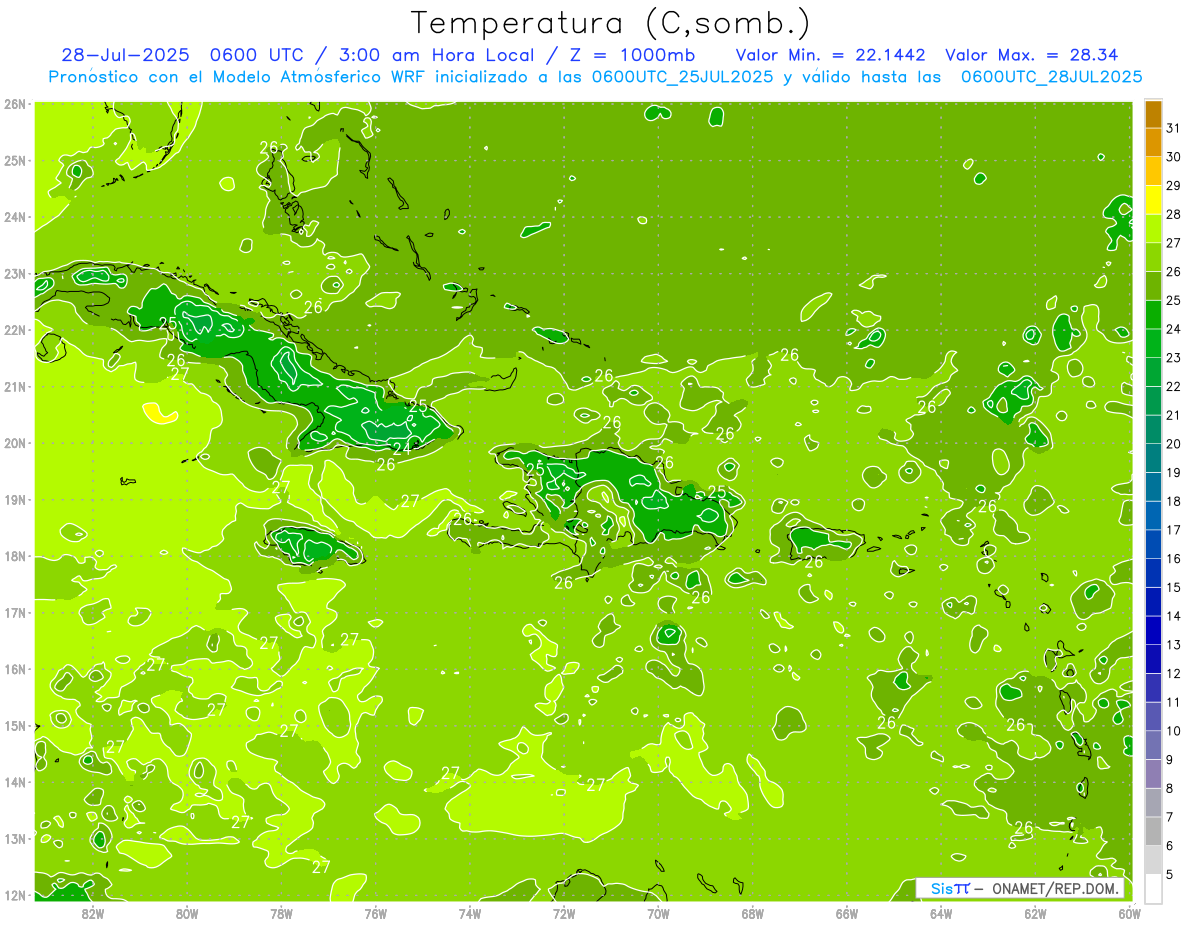Click the '26N' latitude axis label
Image resolution: width=1200 pixels, height=927 pixels.
14,104
